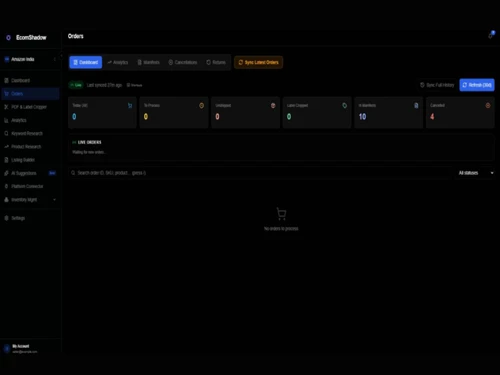Click the cart icon on Today card
Screen dimensions: 500x375
pos(130,106)
